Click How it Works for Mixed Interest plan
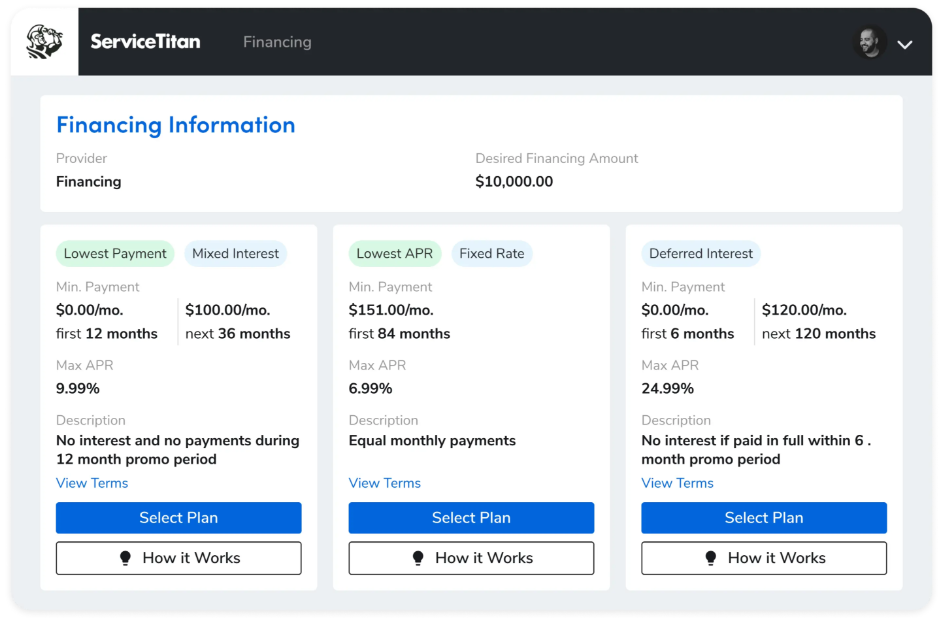The image size is (945, 625). (x=178, y=558)
